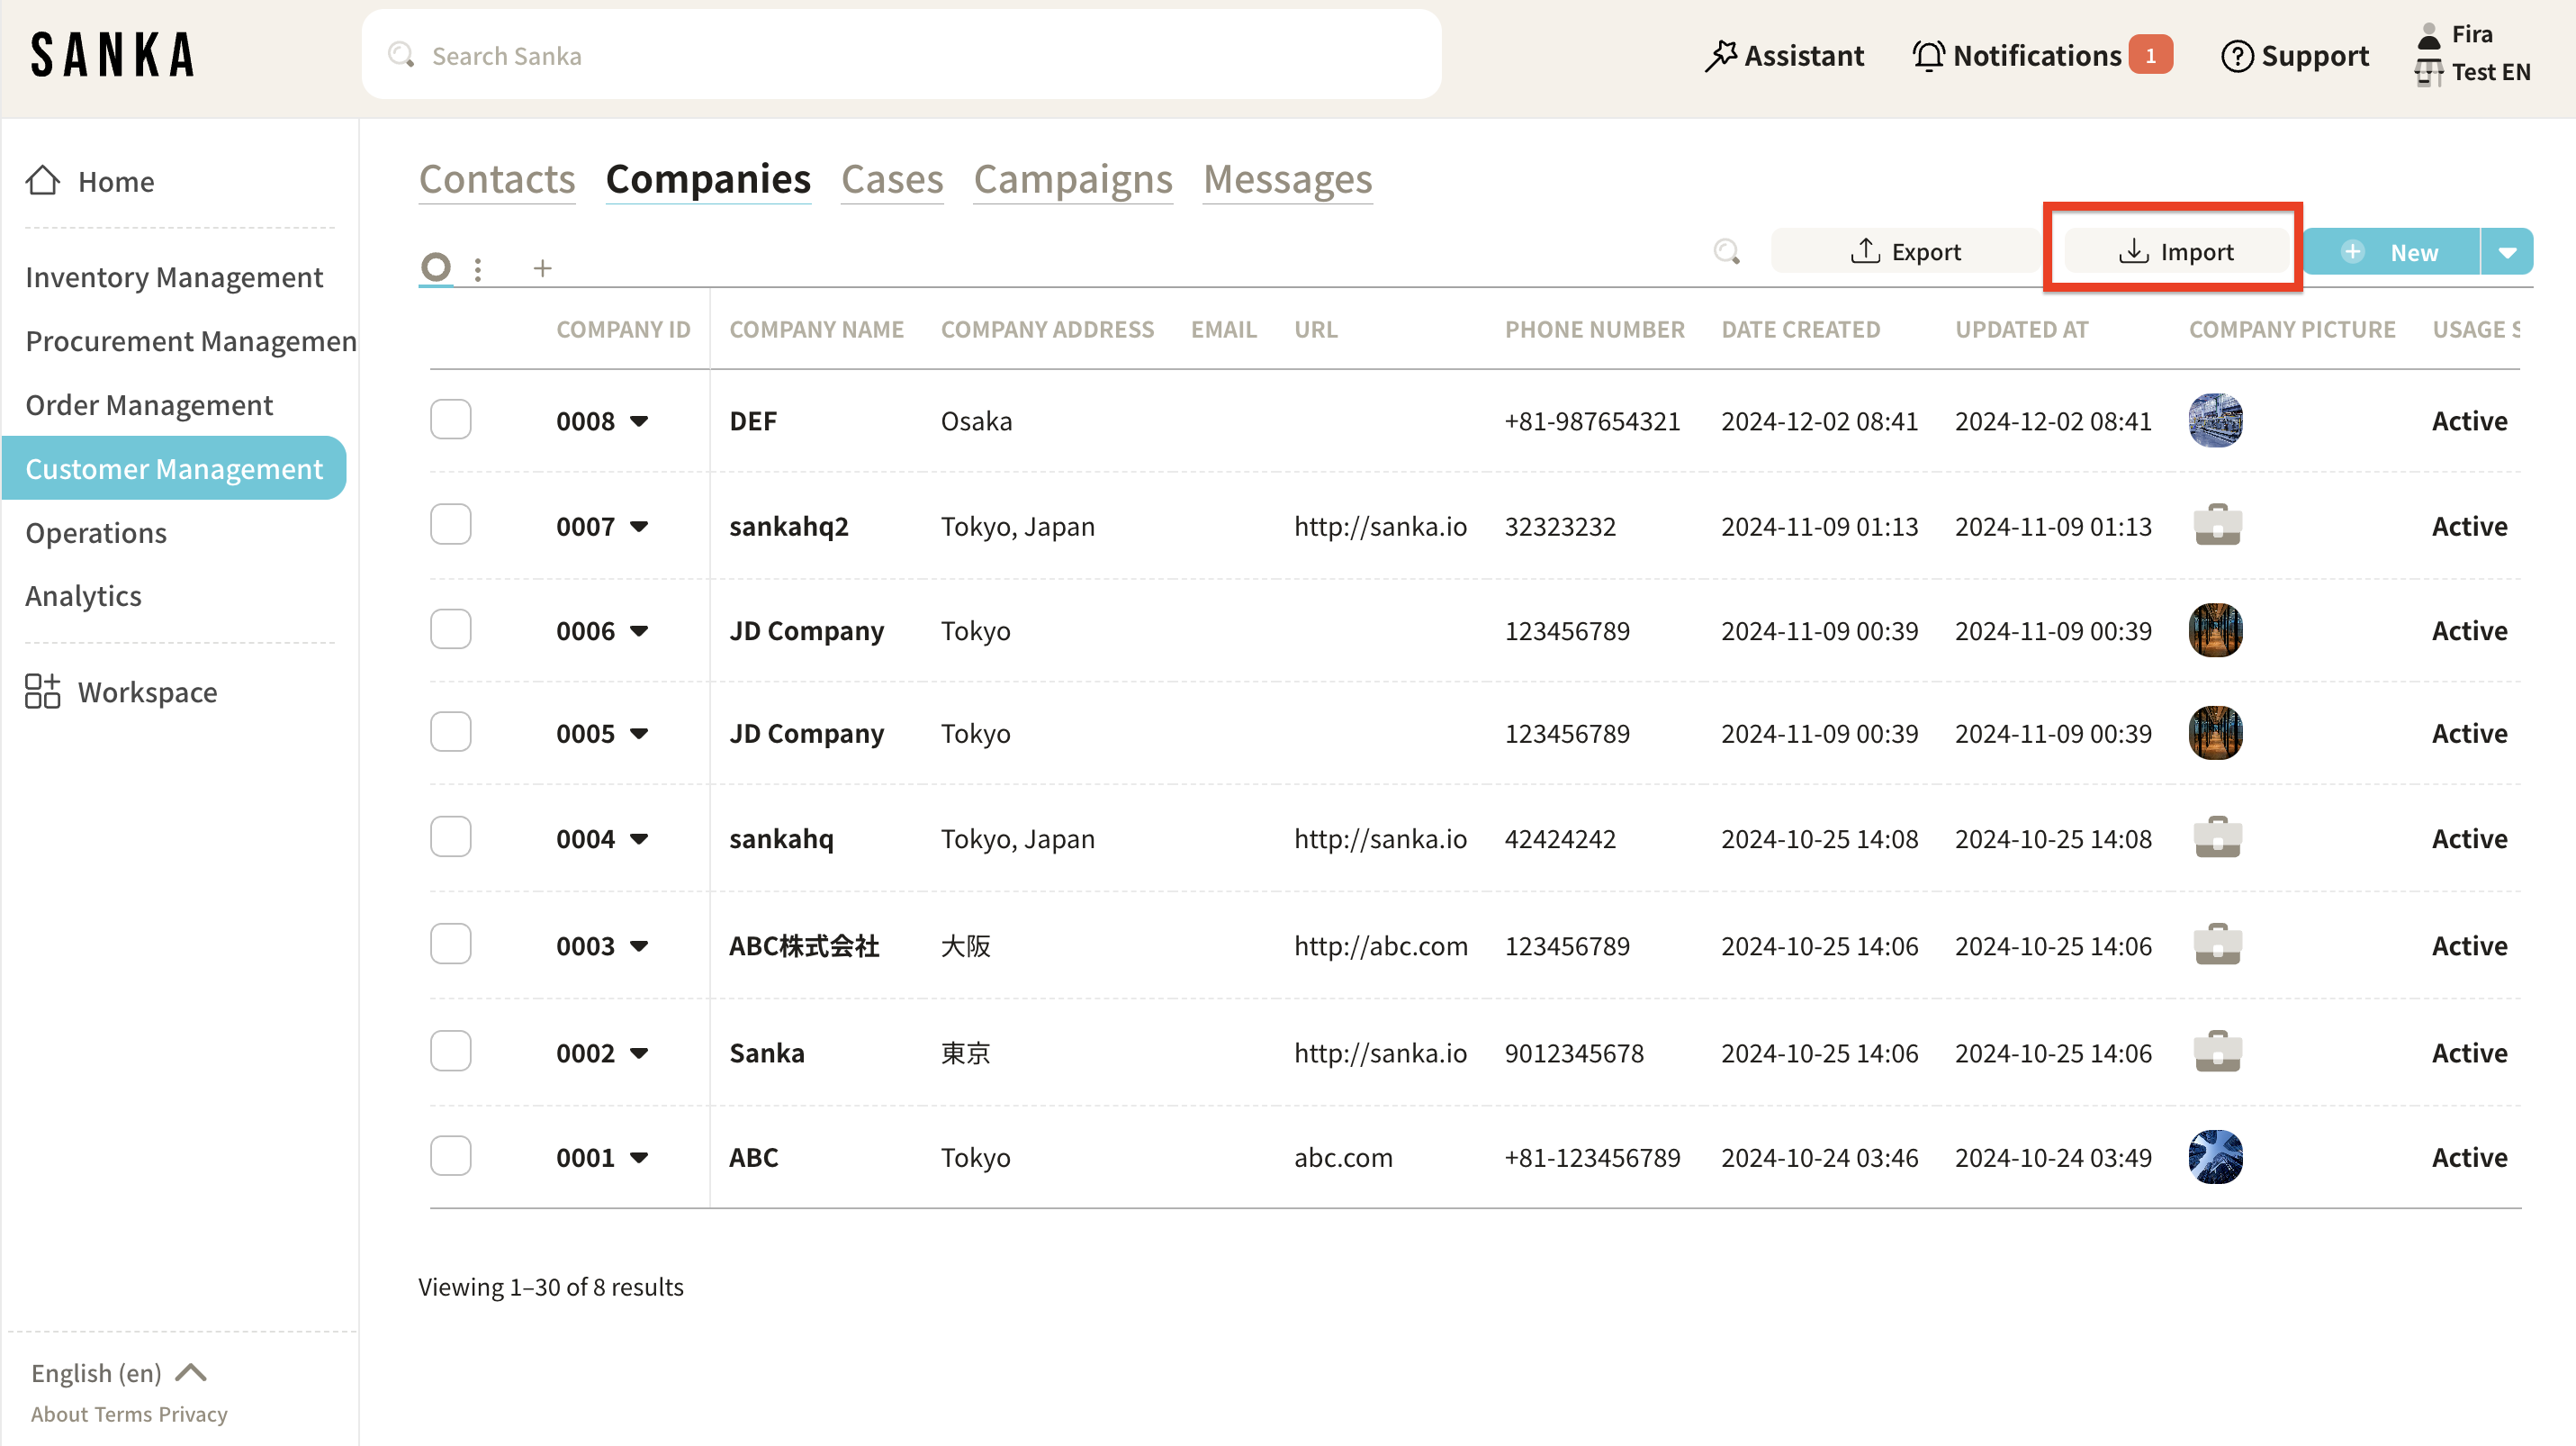Screen dimensions: 2576x1446
Task: Click the Home house icon
Action: (43, 180)
